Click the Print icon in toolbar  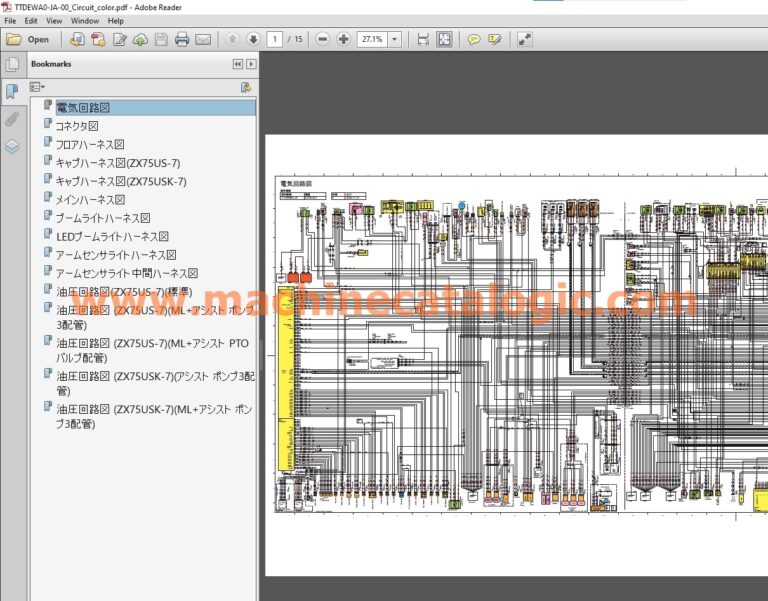[x=182, y=40]
